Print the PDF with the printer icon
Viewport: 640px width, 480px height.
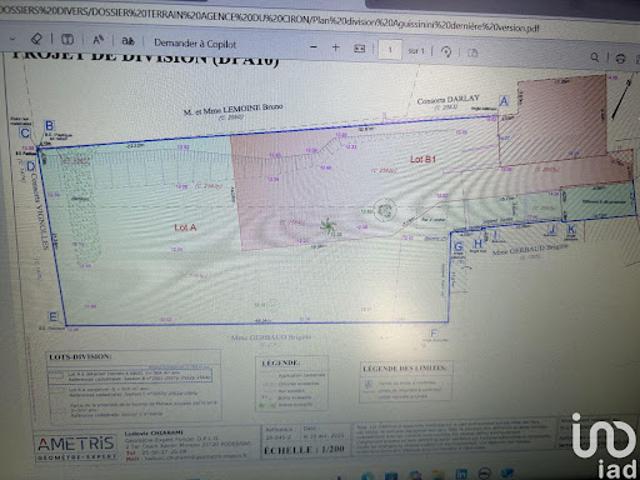pyautogui.click(x=620, y=58)
